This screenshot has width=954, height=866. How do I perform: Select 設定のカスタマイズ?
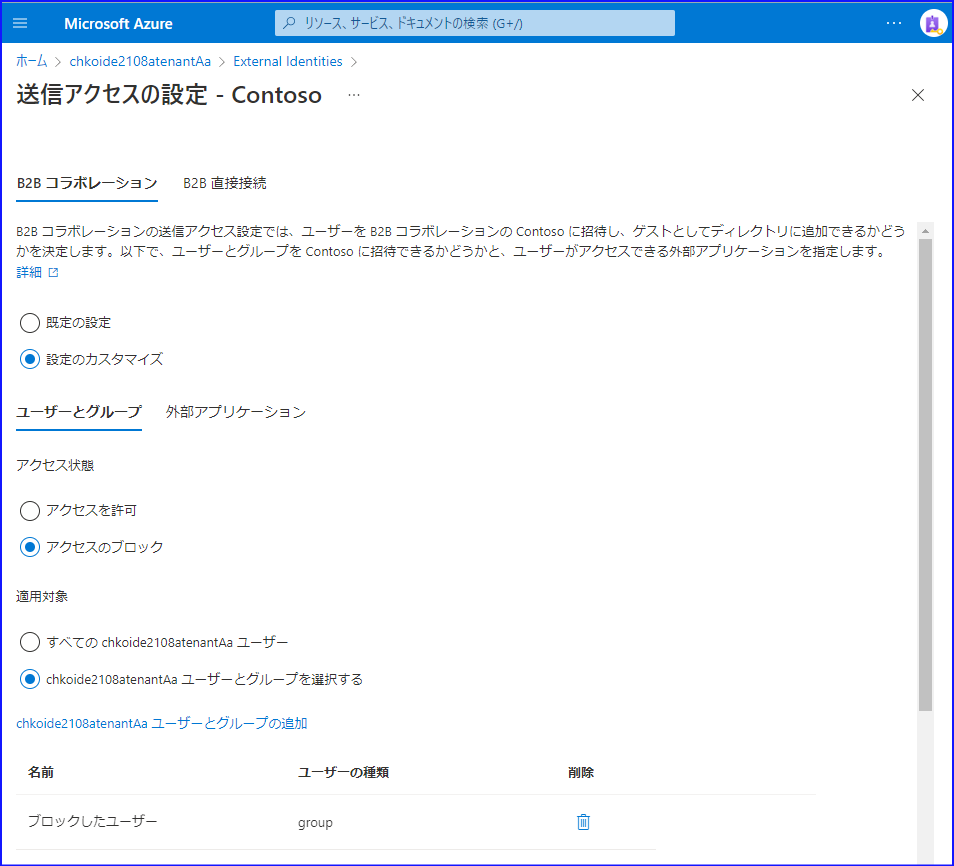point(29,358)
